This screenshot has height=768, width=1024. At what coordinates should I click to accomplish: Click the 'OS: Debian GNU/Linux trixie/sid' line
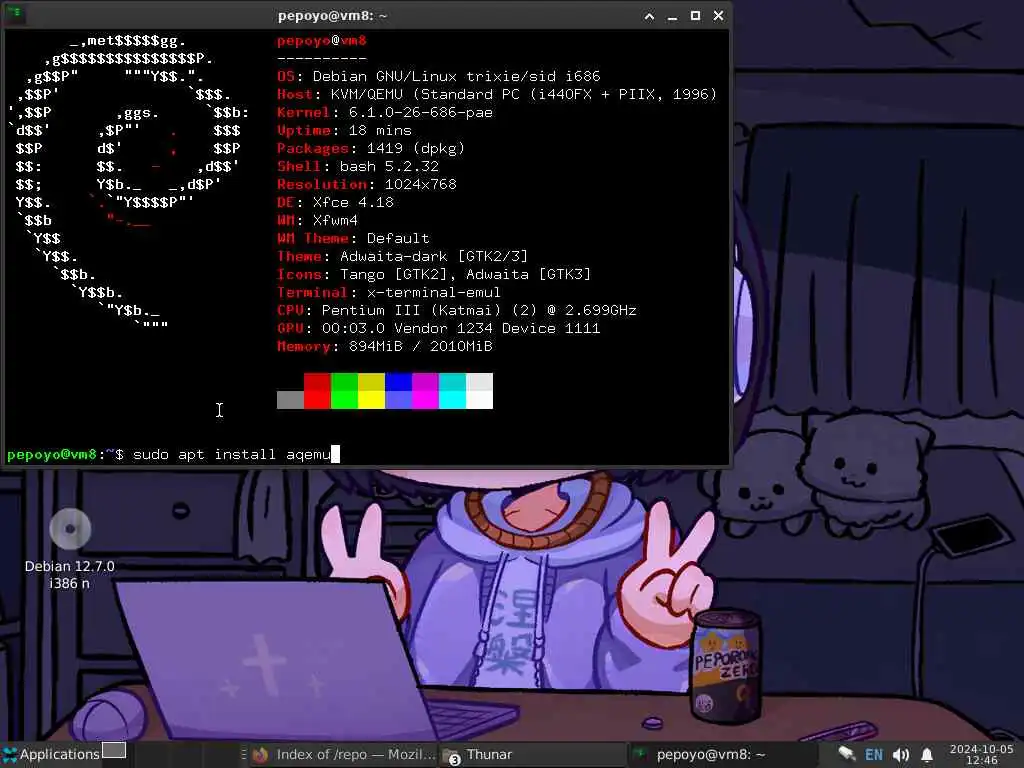(439, 76)
